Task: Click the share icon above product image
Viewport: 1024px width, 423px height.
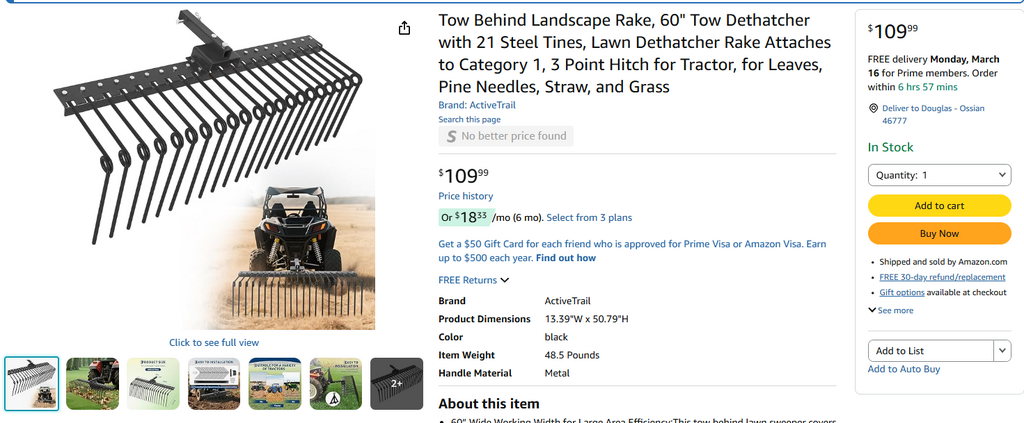Action: tap(404, 29)
